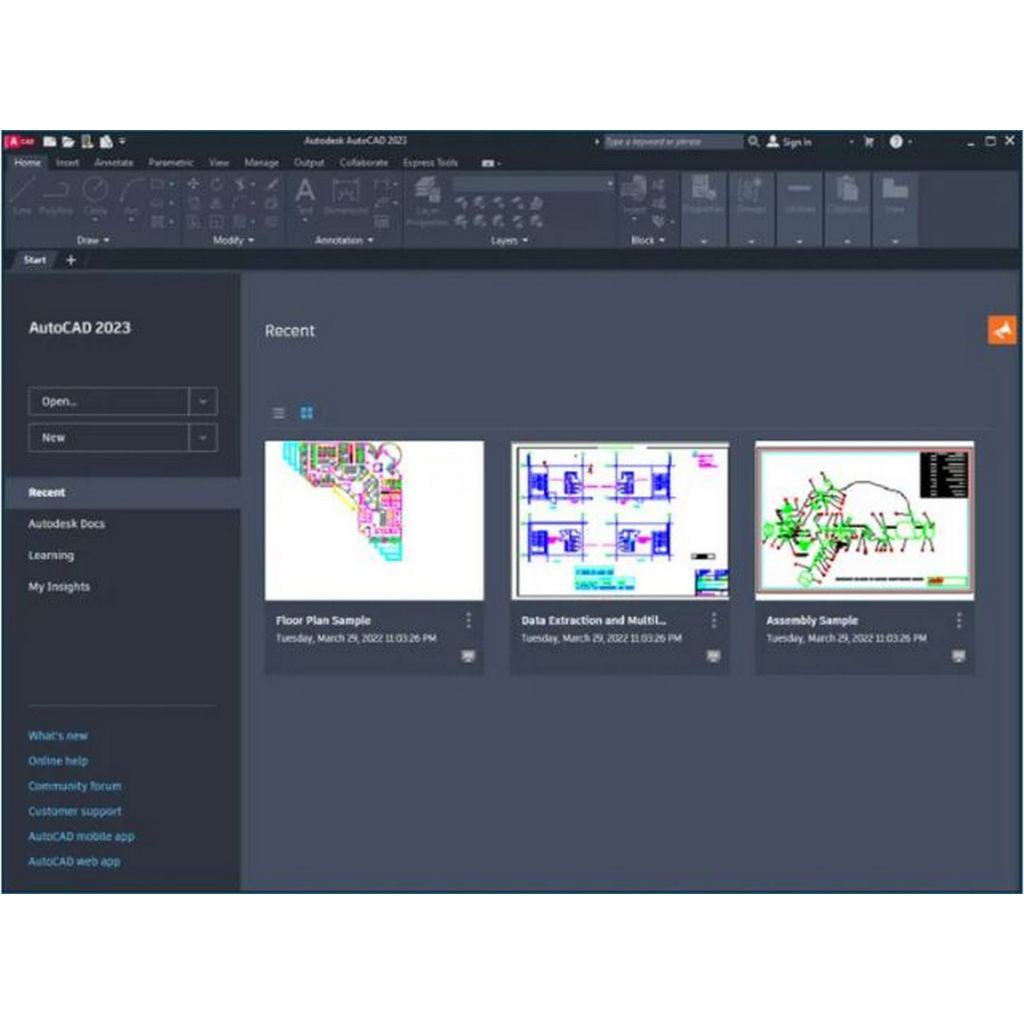Click the keyword search input field
This screenshot has height=1024, width=1024.
tap(673, 141)
